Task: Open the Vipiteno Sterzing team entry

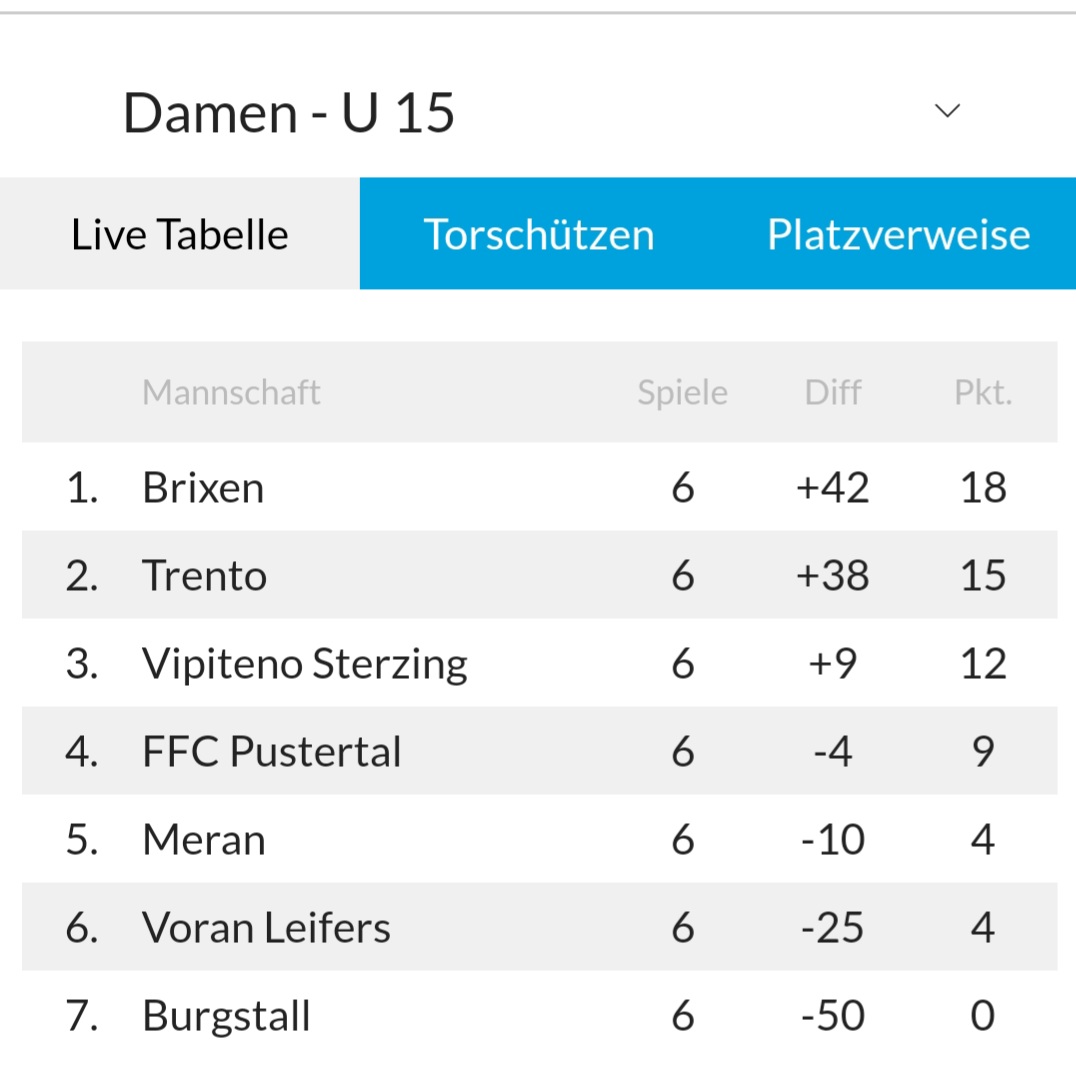Action: (x=305, y=664)
